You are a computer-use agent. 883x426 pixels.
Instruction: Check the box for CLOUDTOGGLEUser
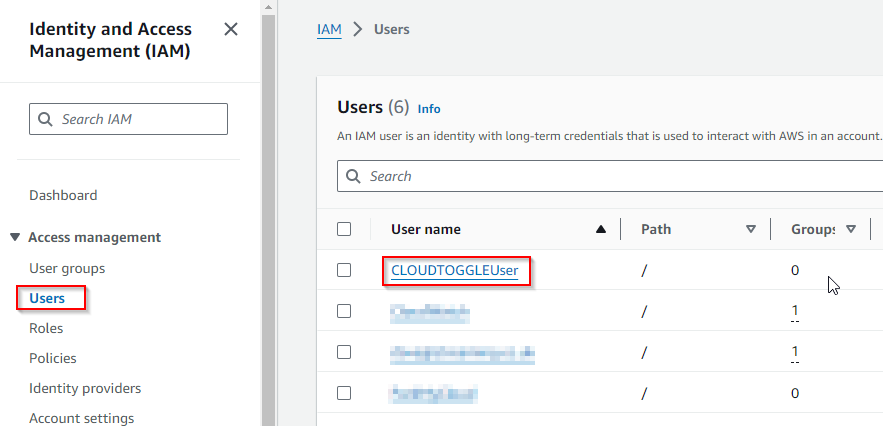click(x=344, y=270)
